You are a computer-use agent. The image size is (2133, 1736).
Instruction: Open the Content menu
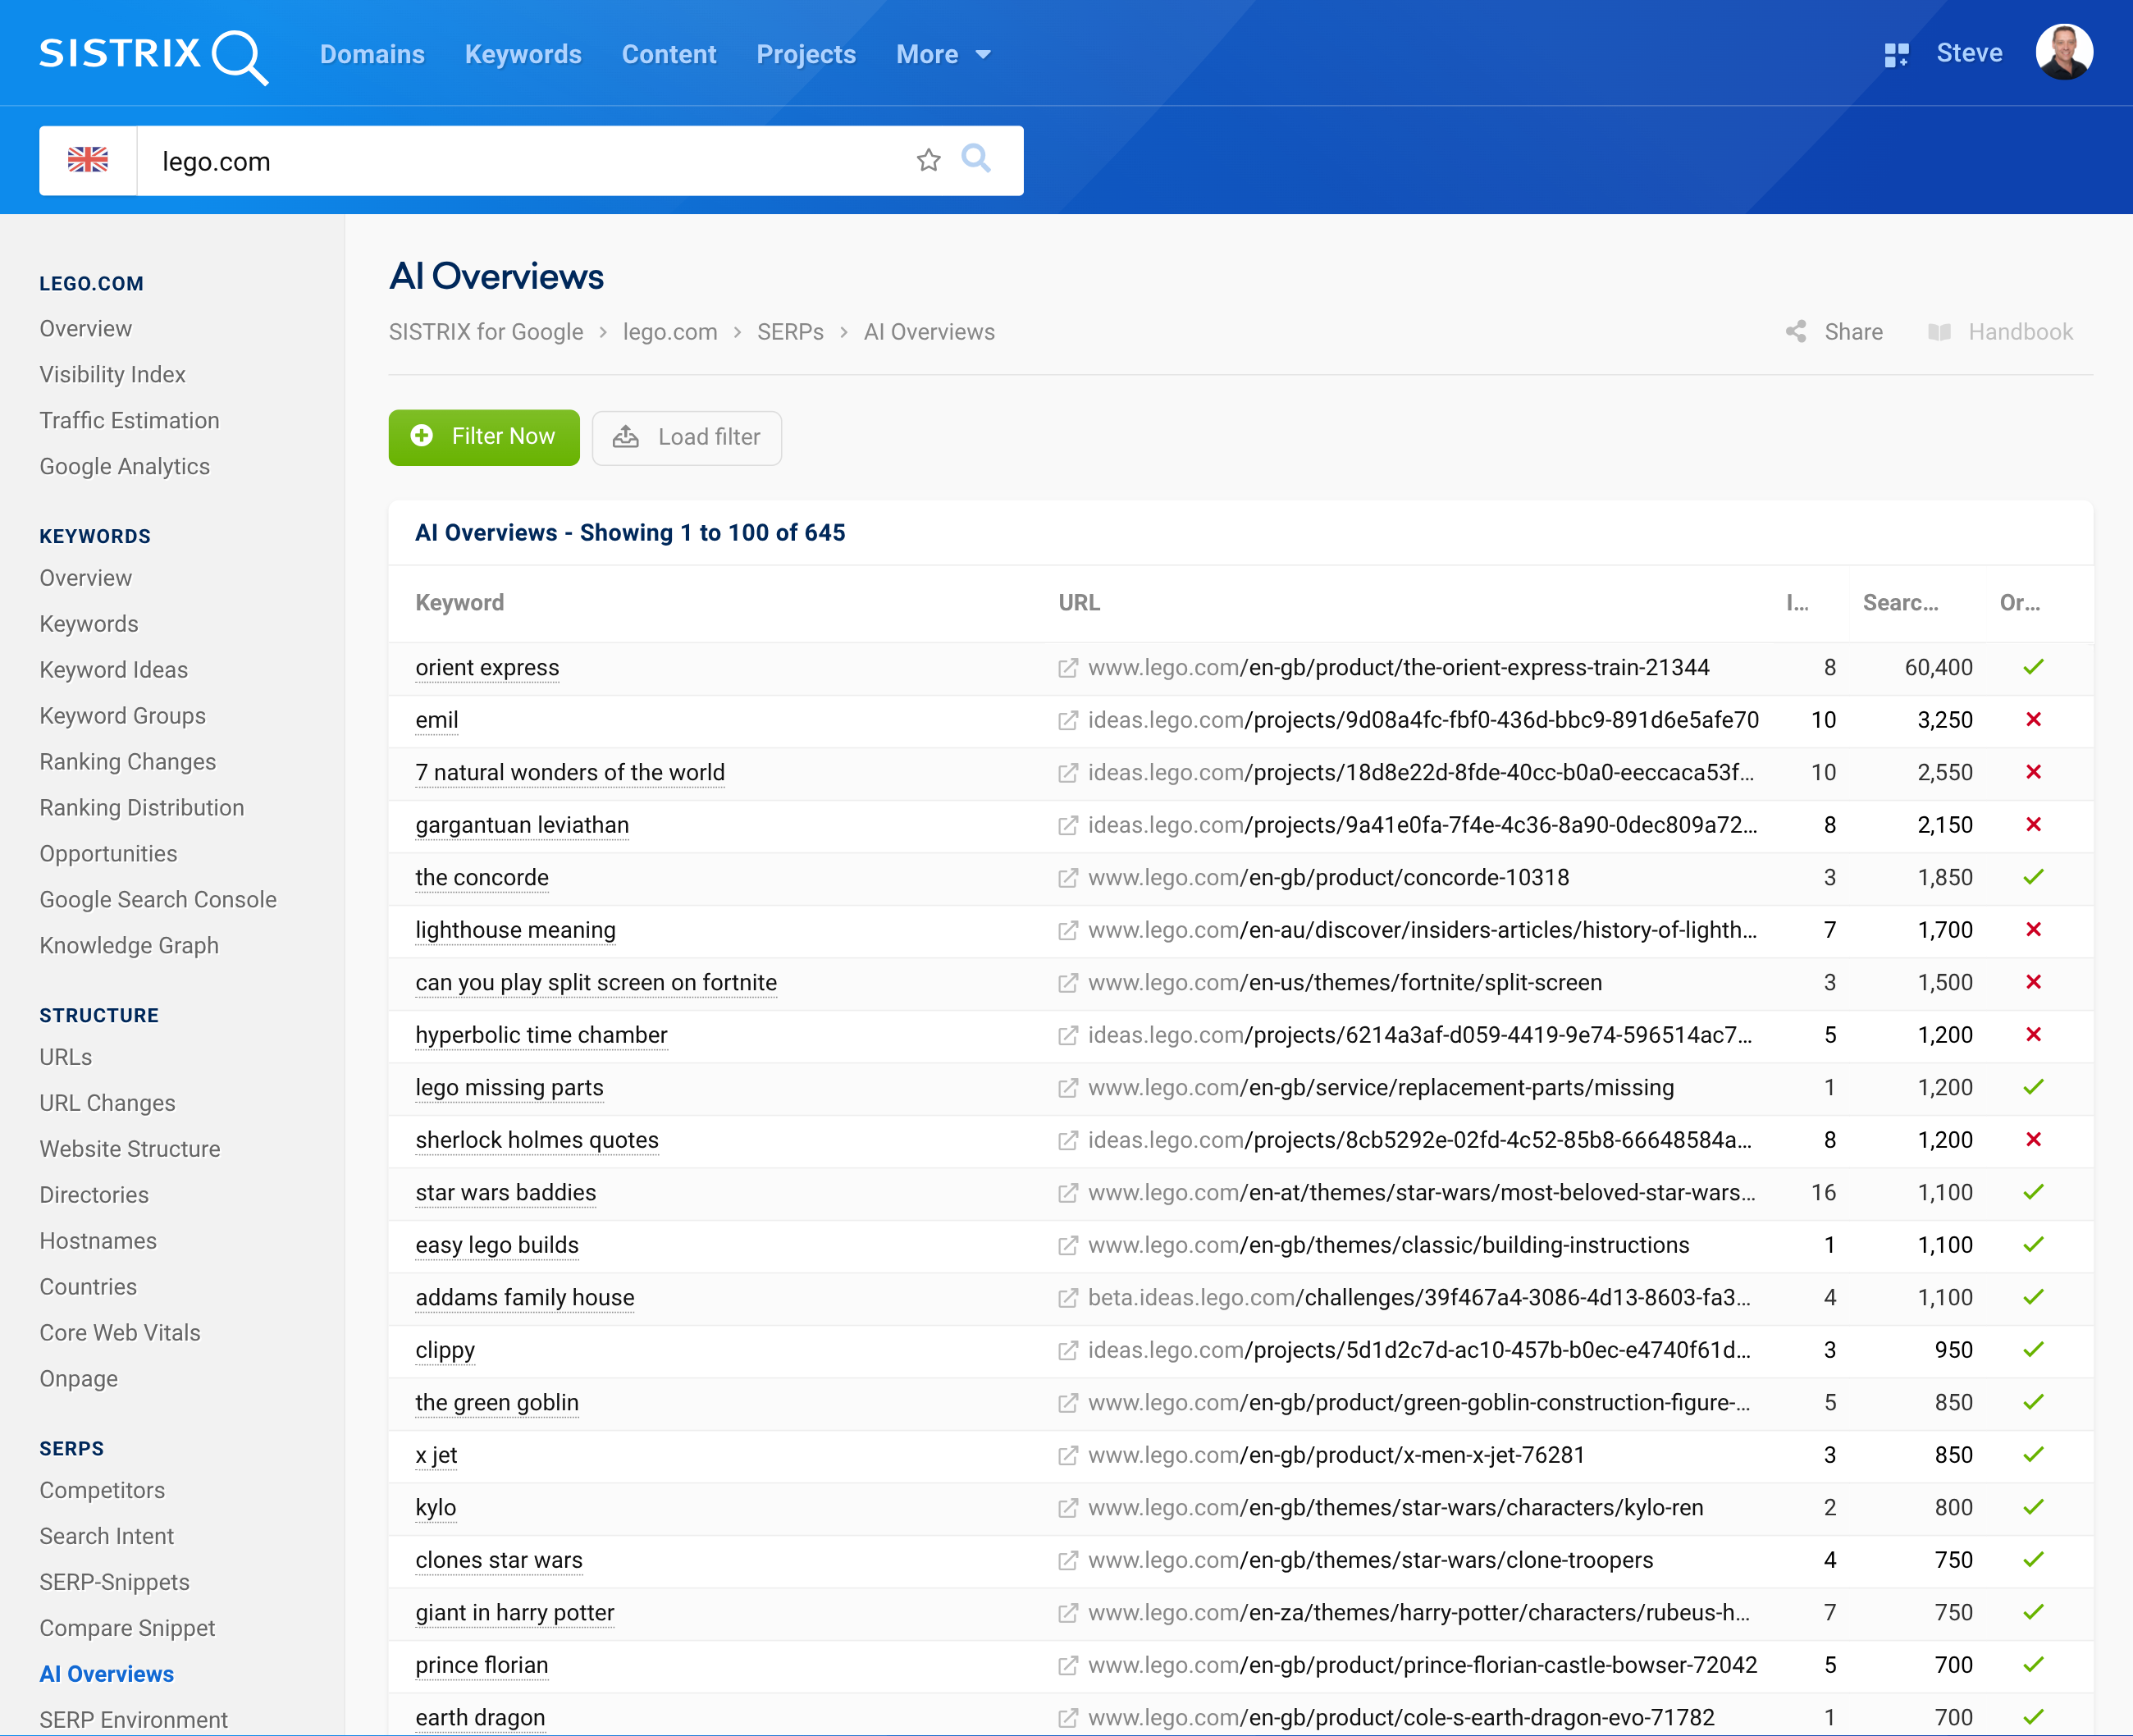click(x=669, y=54)
